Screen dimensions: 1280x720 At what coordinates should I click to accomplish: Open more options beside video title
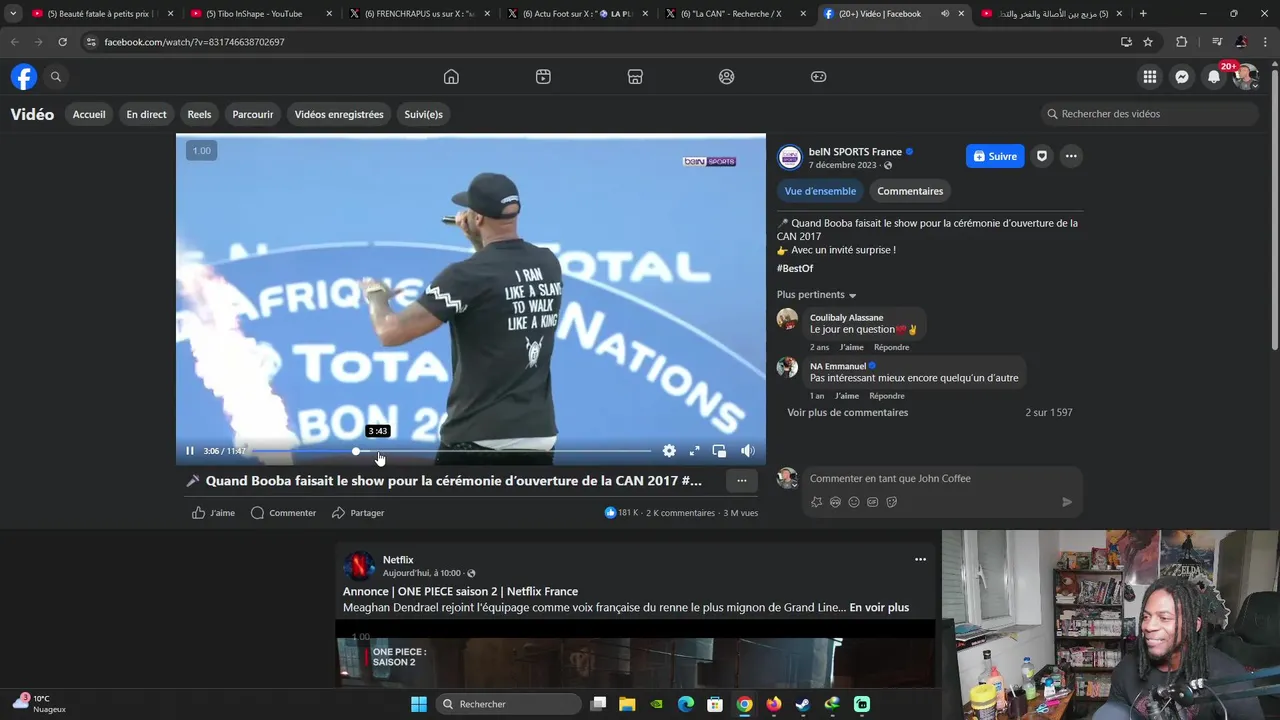pos(741,481)
